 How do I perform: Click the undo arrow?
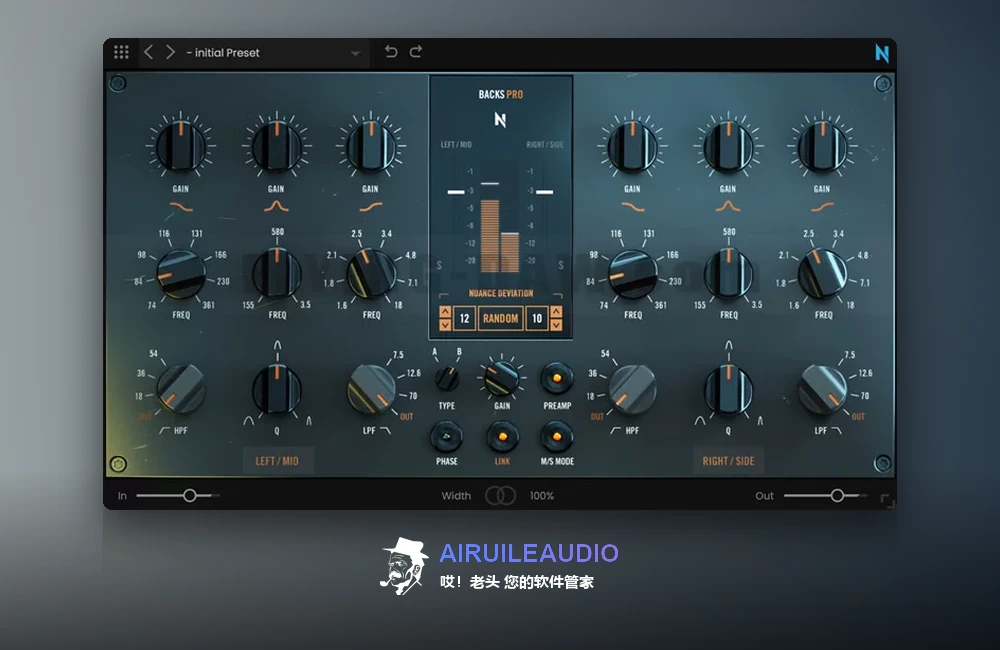391,52
